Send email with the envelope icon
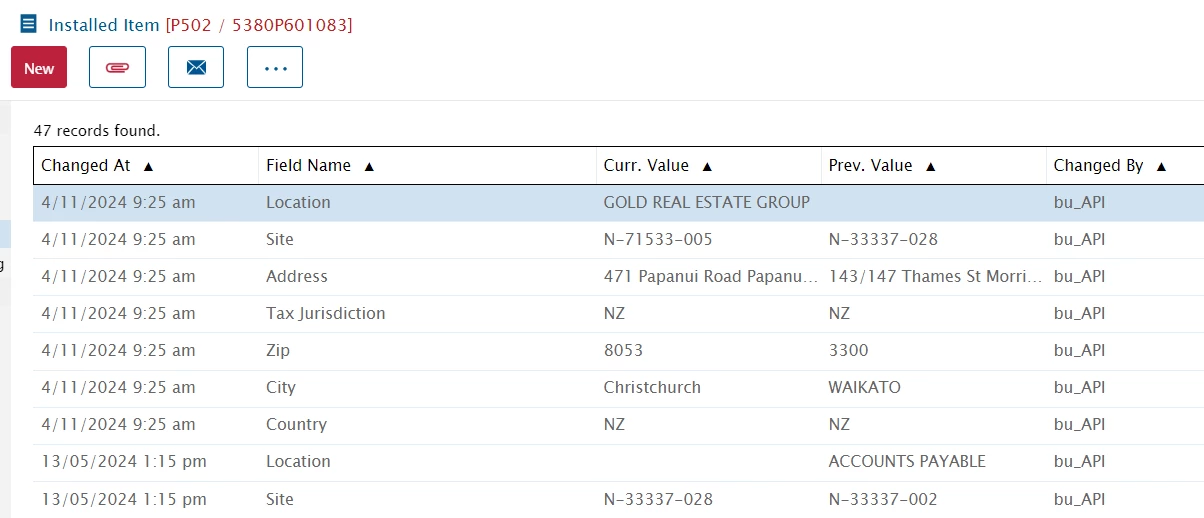The image size is (1204, 518). (x=196, y=67)
